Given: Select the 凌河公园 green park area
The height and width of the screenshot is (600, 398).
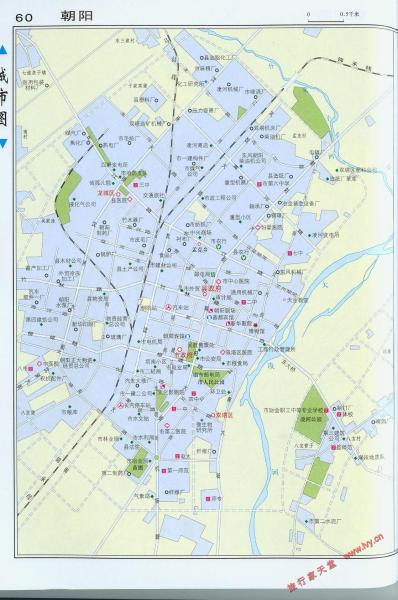Looking at the screenshot, I should (313, 415).
